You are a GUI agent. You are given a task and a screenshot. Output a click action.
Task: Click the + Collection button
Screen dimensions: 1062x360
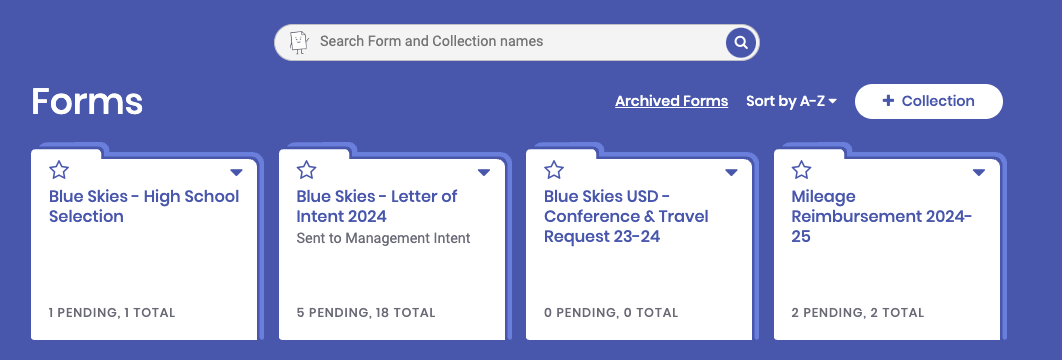coord(929,102)
